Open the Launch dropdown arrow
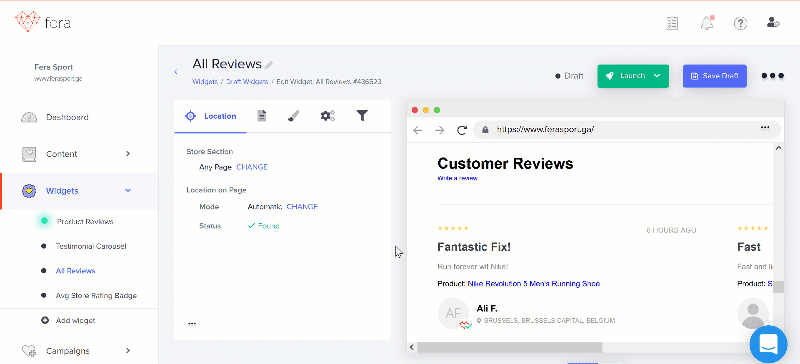The image size is (800, 364). [x=657, y=76]
